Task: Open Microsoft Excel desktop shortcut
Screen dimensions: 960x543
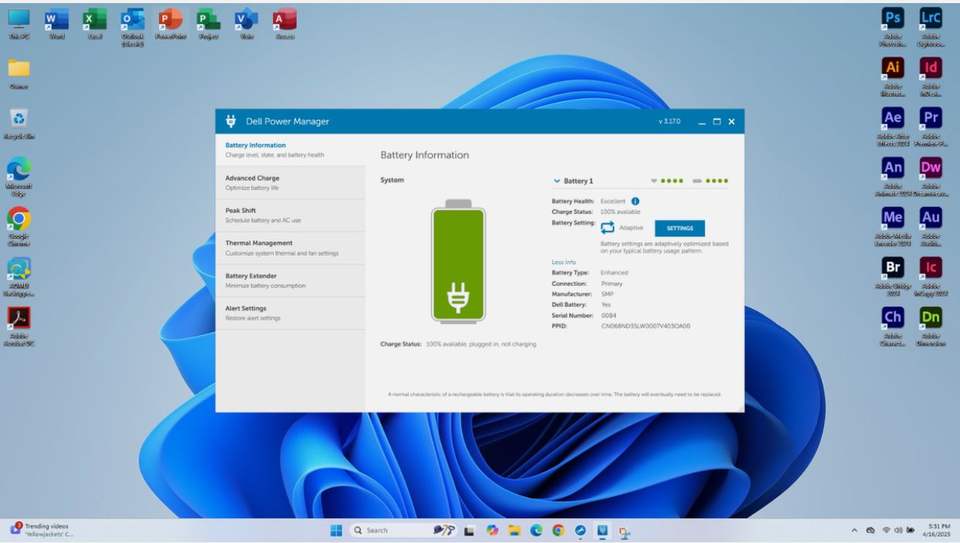Action: [x=95, y=19]
